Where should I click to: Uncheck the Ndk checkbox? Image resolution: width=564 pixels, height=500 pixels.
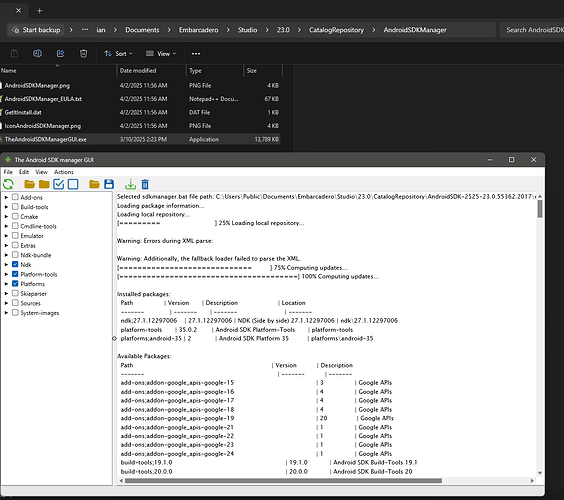click(x=15, y=264)
